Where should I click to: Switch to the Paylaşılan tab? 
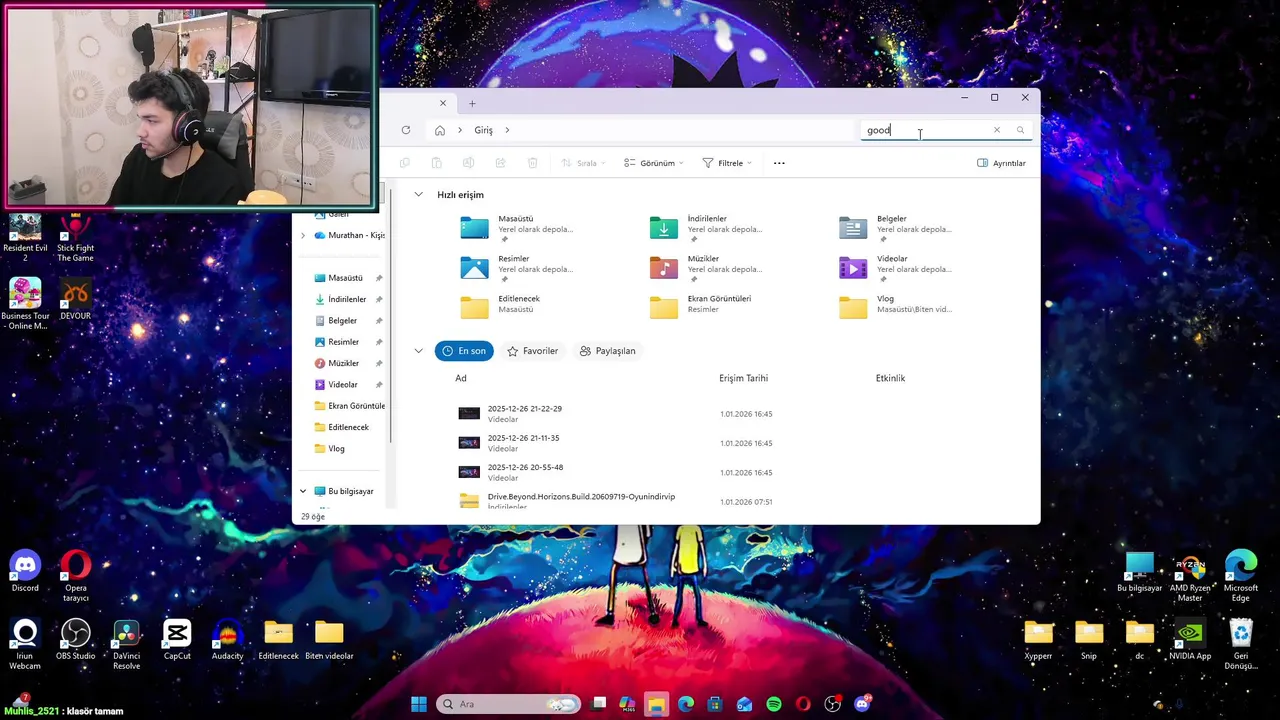(x=608, y=351)
